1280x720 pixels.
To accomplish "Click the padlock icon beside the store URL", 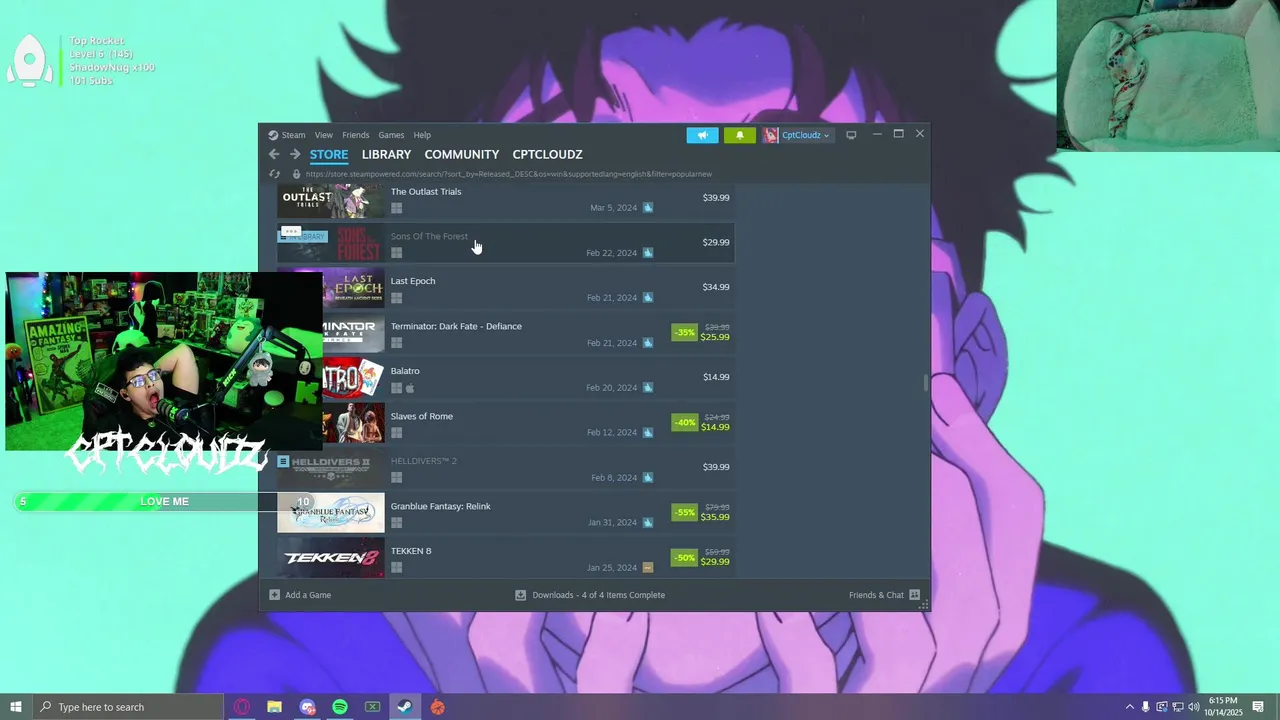I will (x=296, y=174).
